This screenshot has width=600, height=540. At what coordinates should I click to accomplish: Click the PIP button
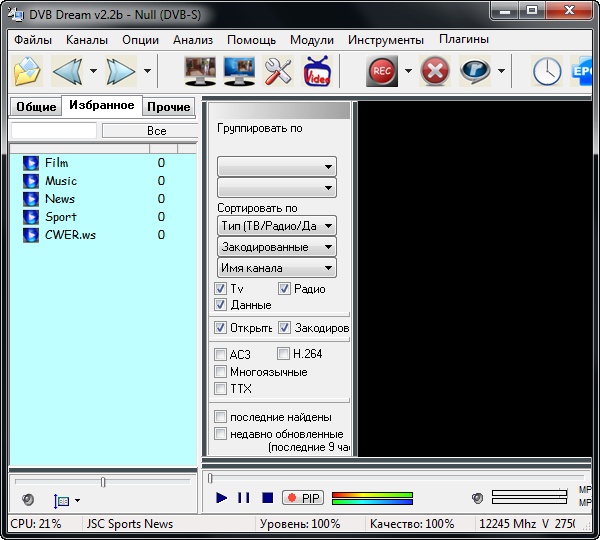(303, 498)
